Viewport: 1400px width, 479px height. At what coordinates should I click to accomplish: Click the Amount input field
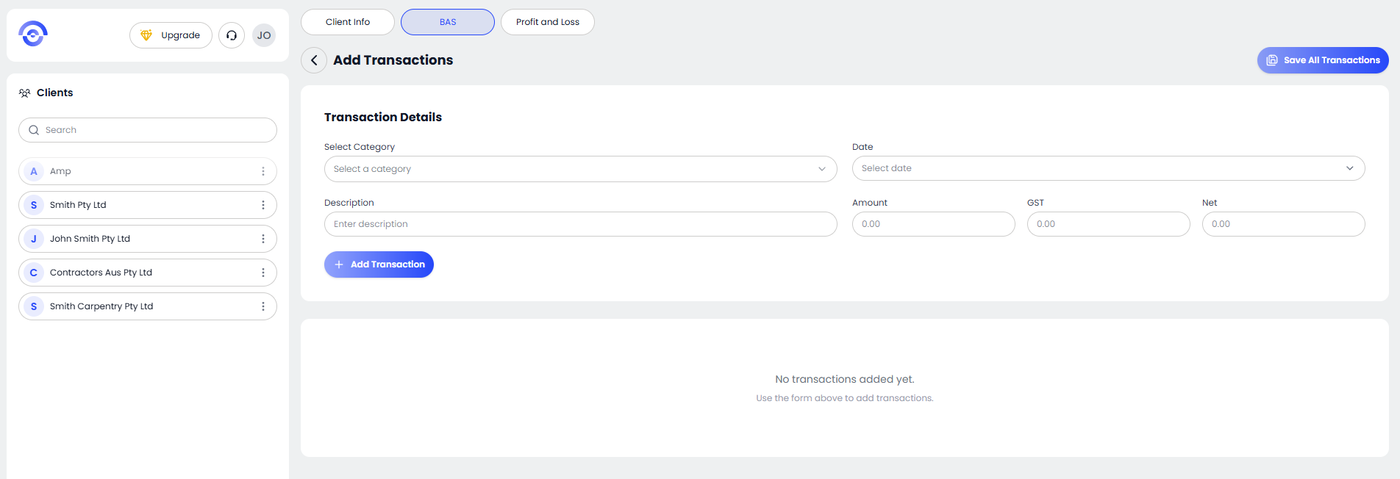point(933,224)
